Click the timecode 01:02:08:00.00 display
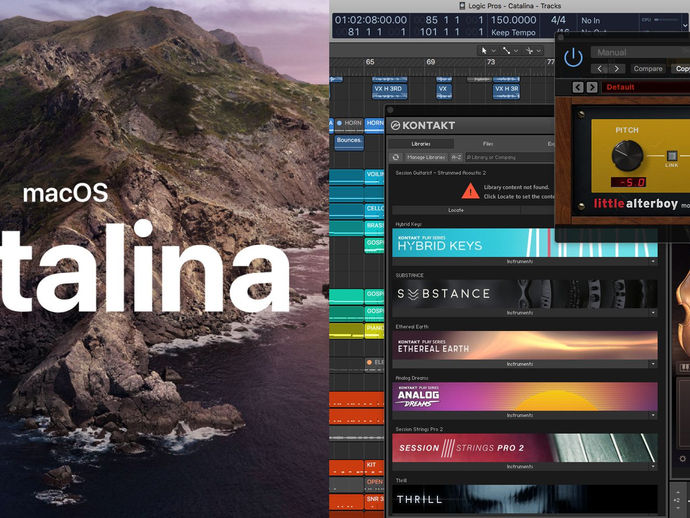Image resolution: width=690 pixels, height=518 pixels. [x=371, y=20]
